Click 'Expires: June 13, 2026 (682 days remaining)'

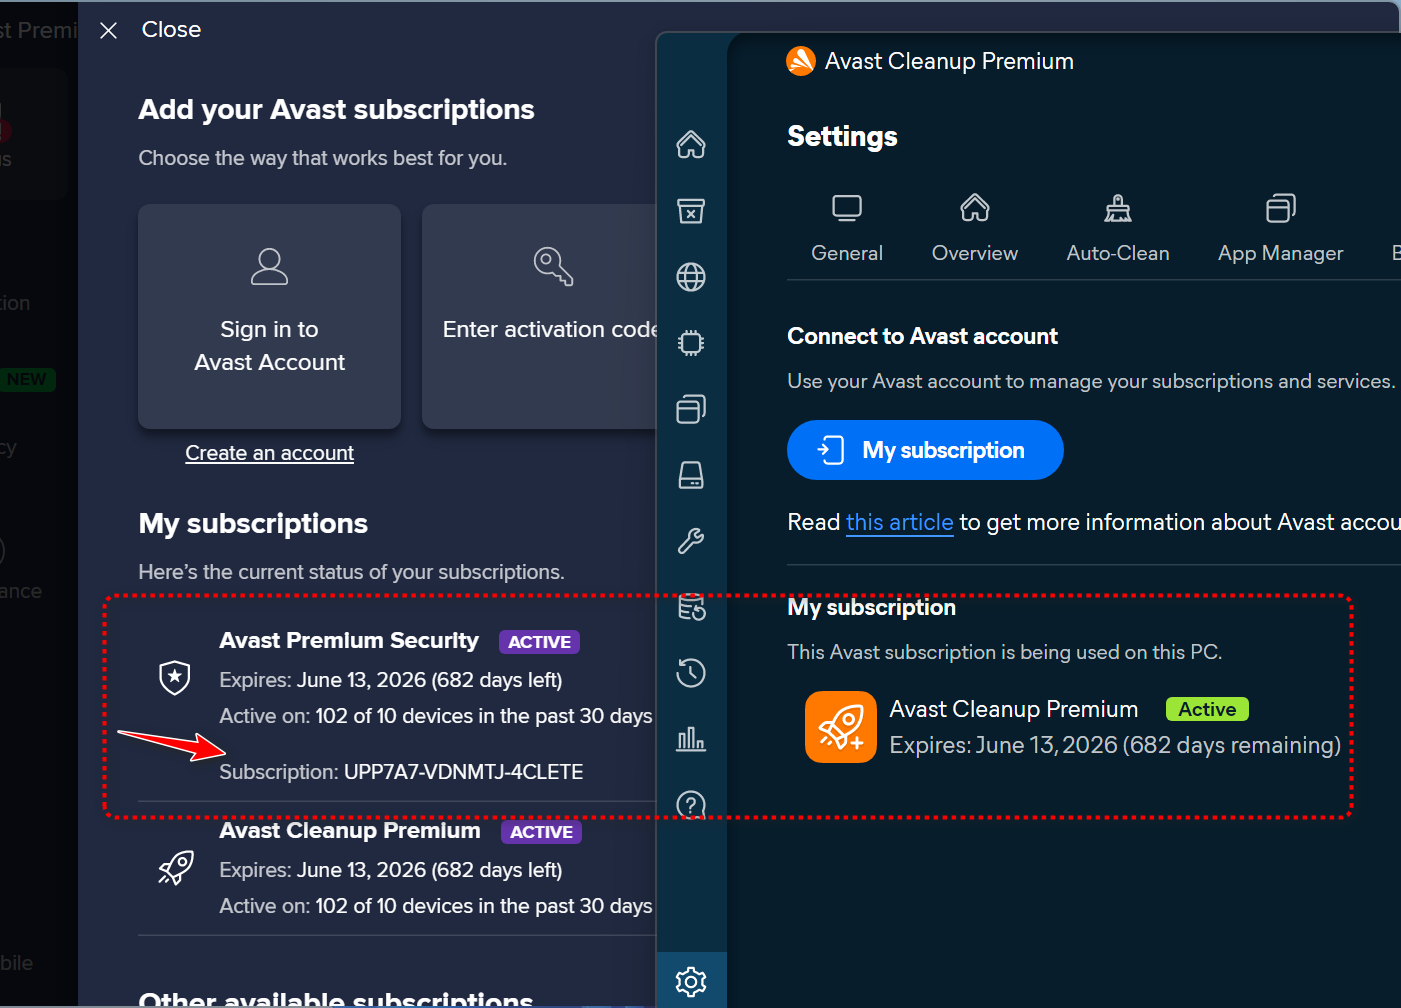1115,745
